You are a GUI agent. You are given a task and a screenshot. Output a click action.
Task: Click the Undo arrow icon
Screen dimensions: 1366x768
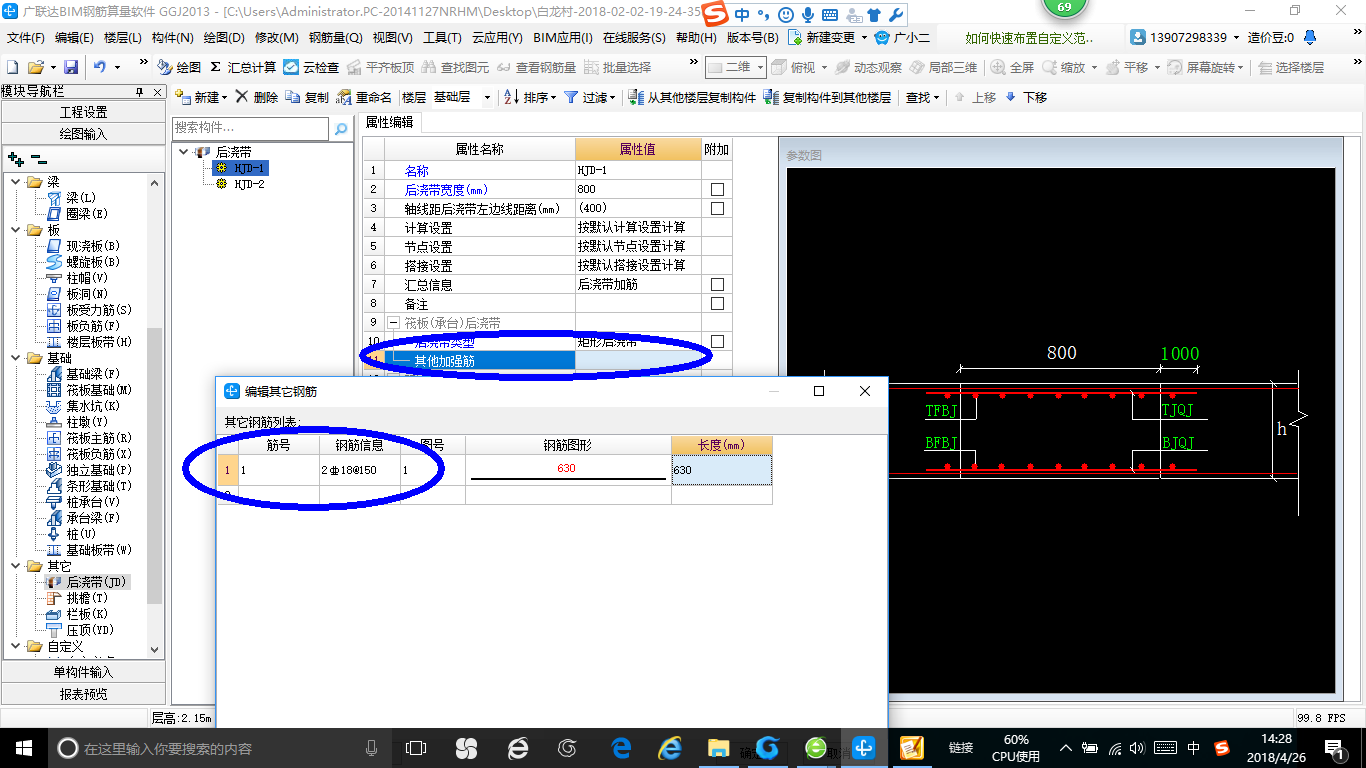click(100, 67)
